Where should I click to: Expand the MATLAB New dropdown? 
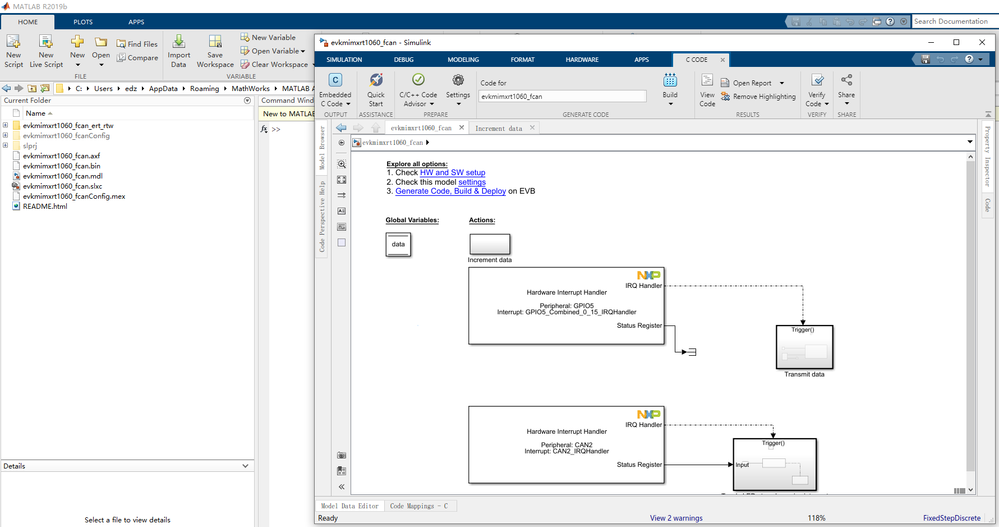pyautogui.click(x=78, y=65)
